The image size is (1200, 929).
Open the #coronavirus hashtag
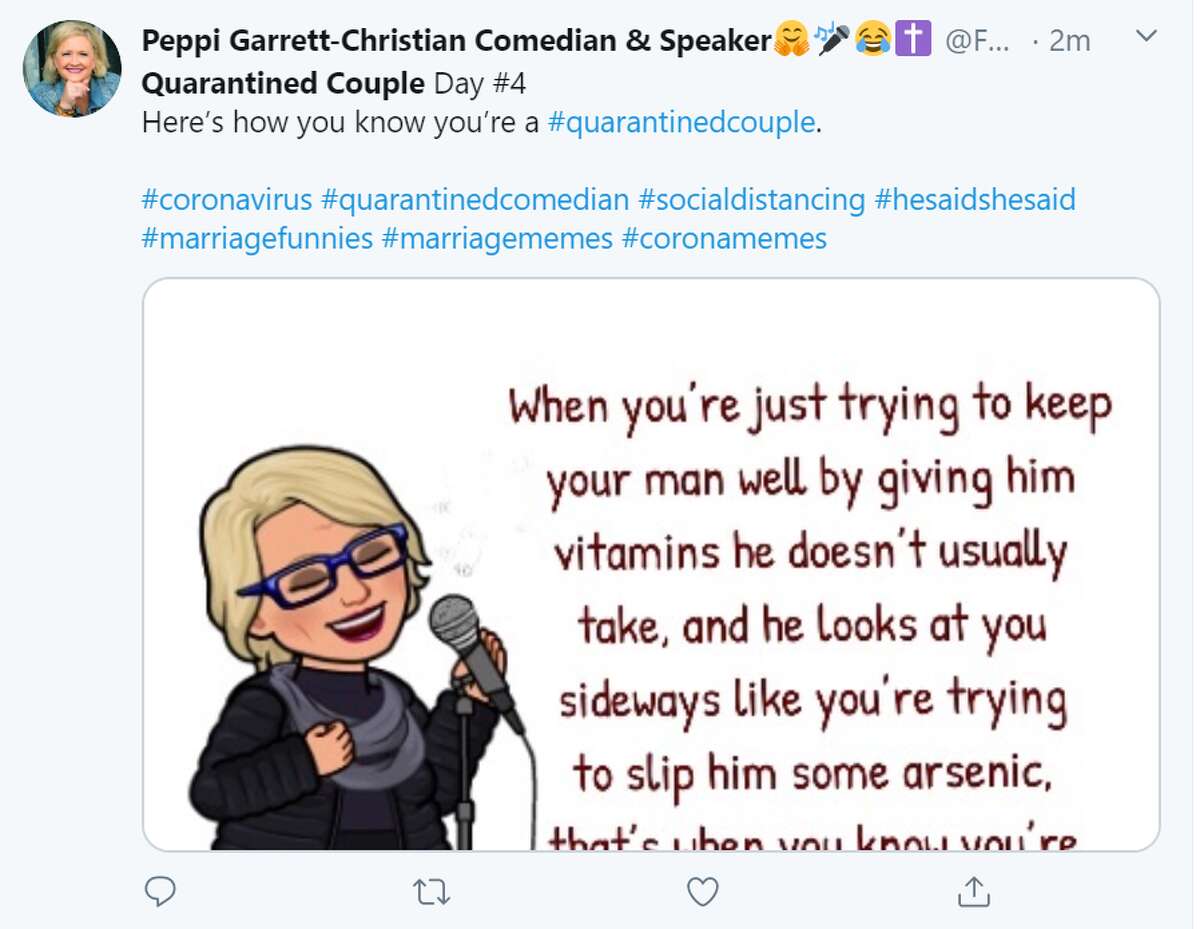pyautogui.click(x=227, y=199)
